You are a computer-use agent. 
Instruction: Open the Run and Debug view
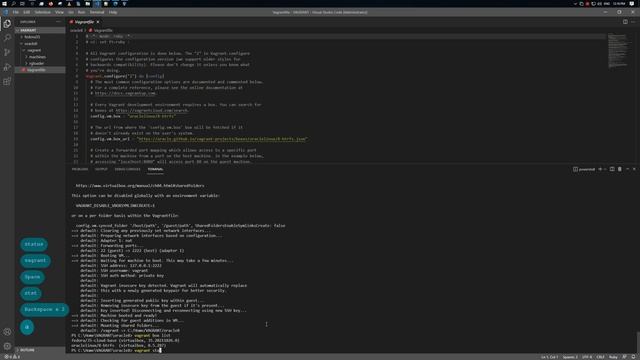[7, 67]
